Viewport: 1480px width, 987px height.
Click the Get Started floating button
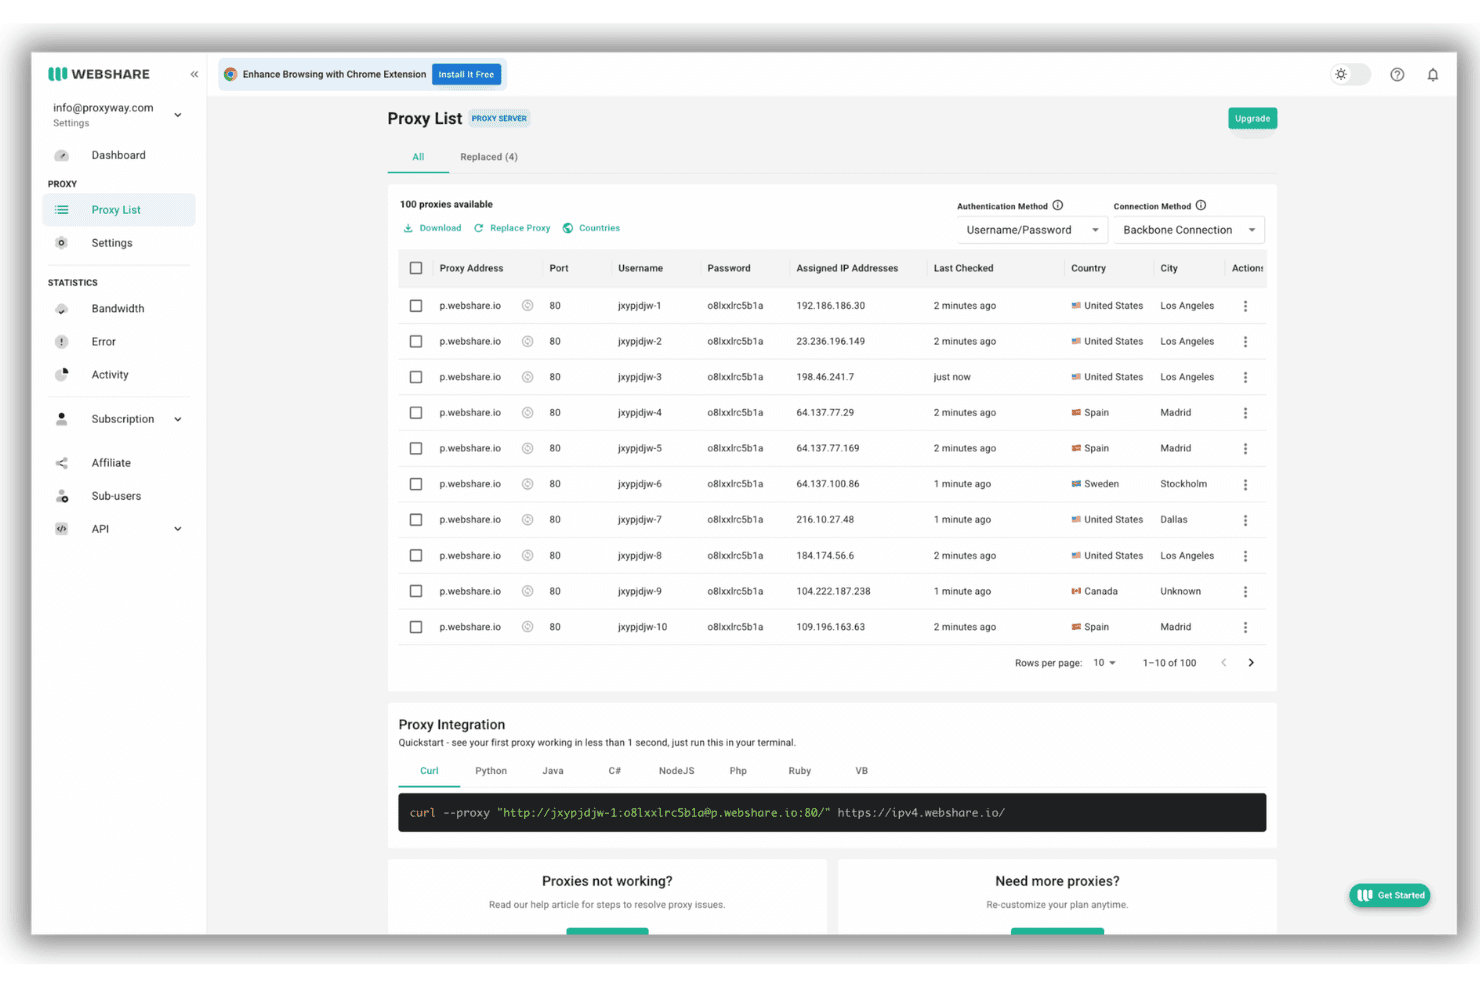[1390, 895]
